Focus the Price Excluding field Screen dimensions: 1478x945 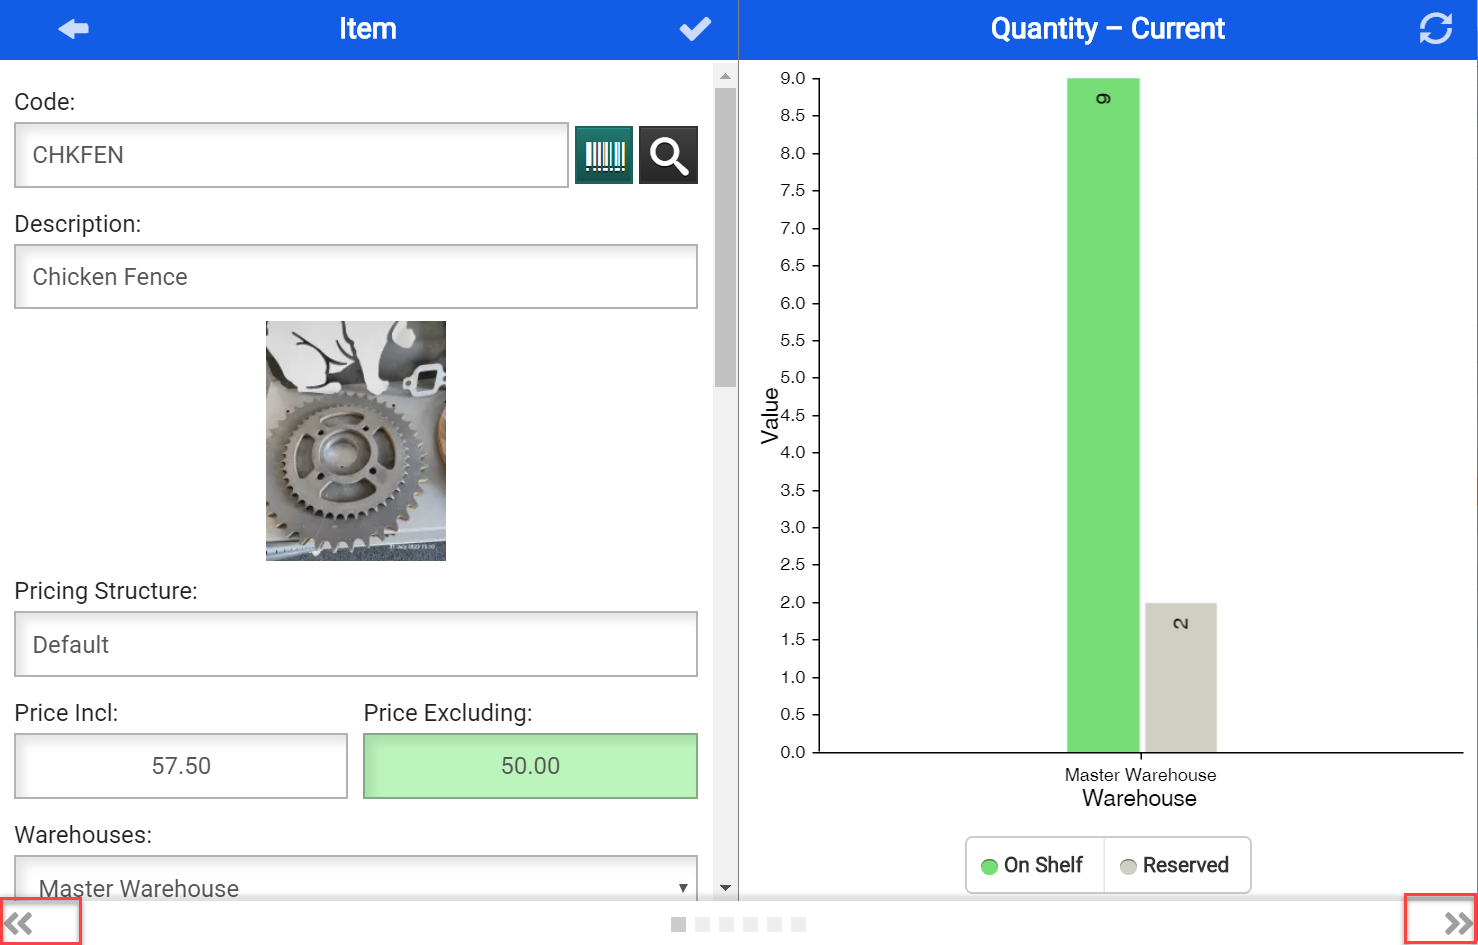pyautogui.click(x=530, y=766)
